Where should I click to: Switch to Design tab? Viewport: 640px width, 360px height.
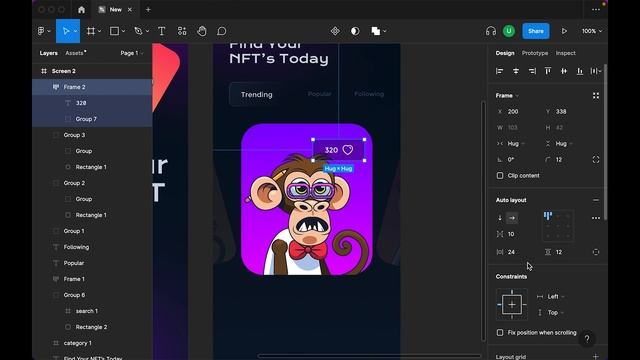(505, 53)
